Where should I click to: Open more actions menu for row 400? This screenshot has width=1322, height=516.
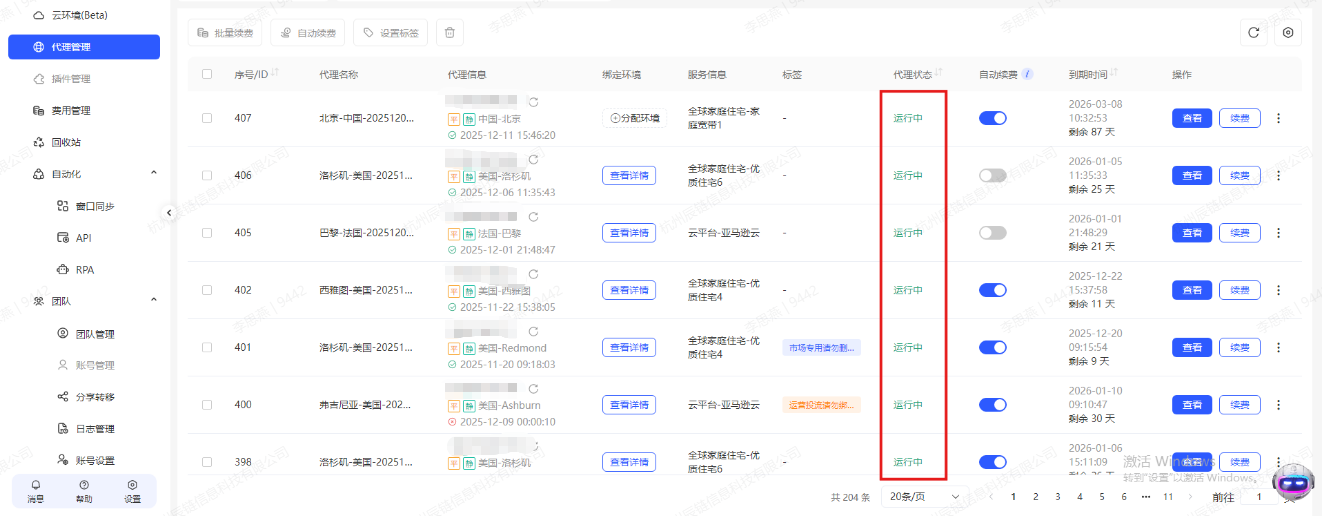(1278, 405)
